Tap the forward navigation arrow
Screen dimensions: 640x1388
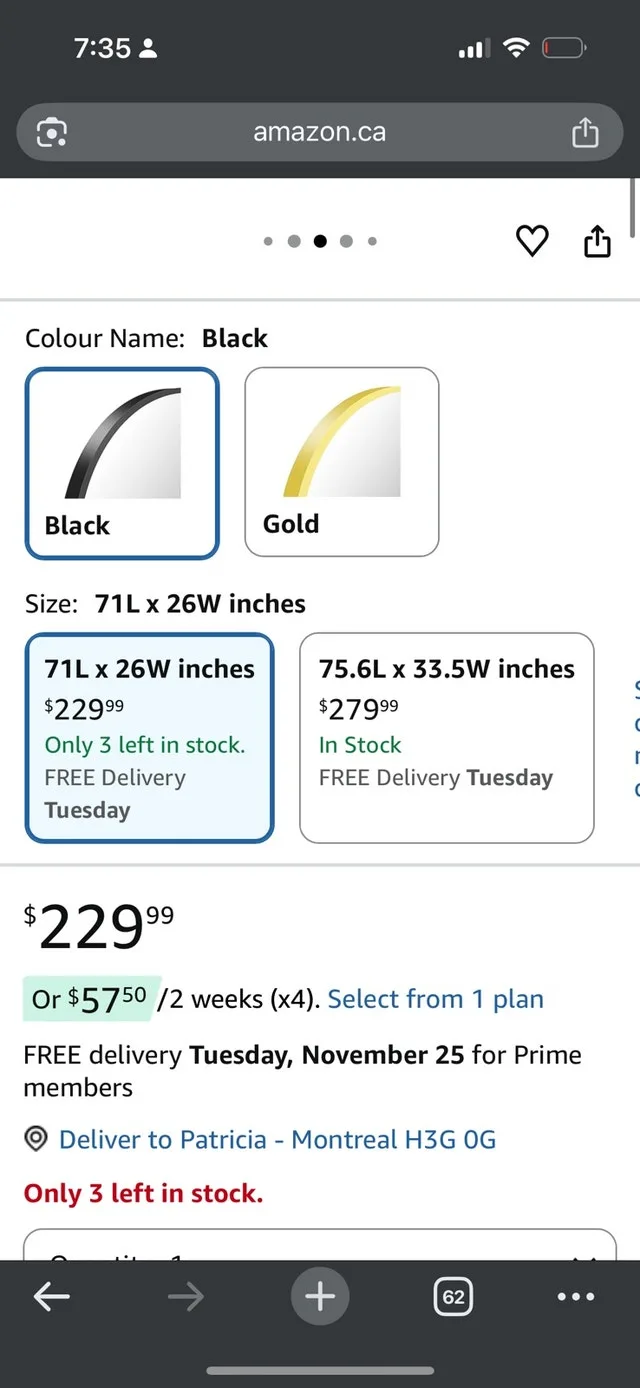pyautogui.click(x=186, y=1296)
